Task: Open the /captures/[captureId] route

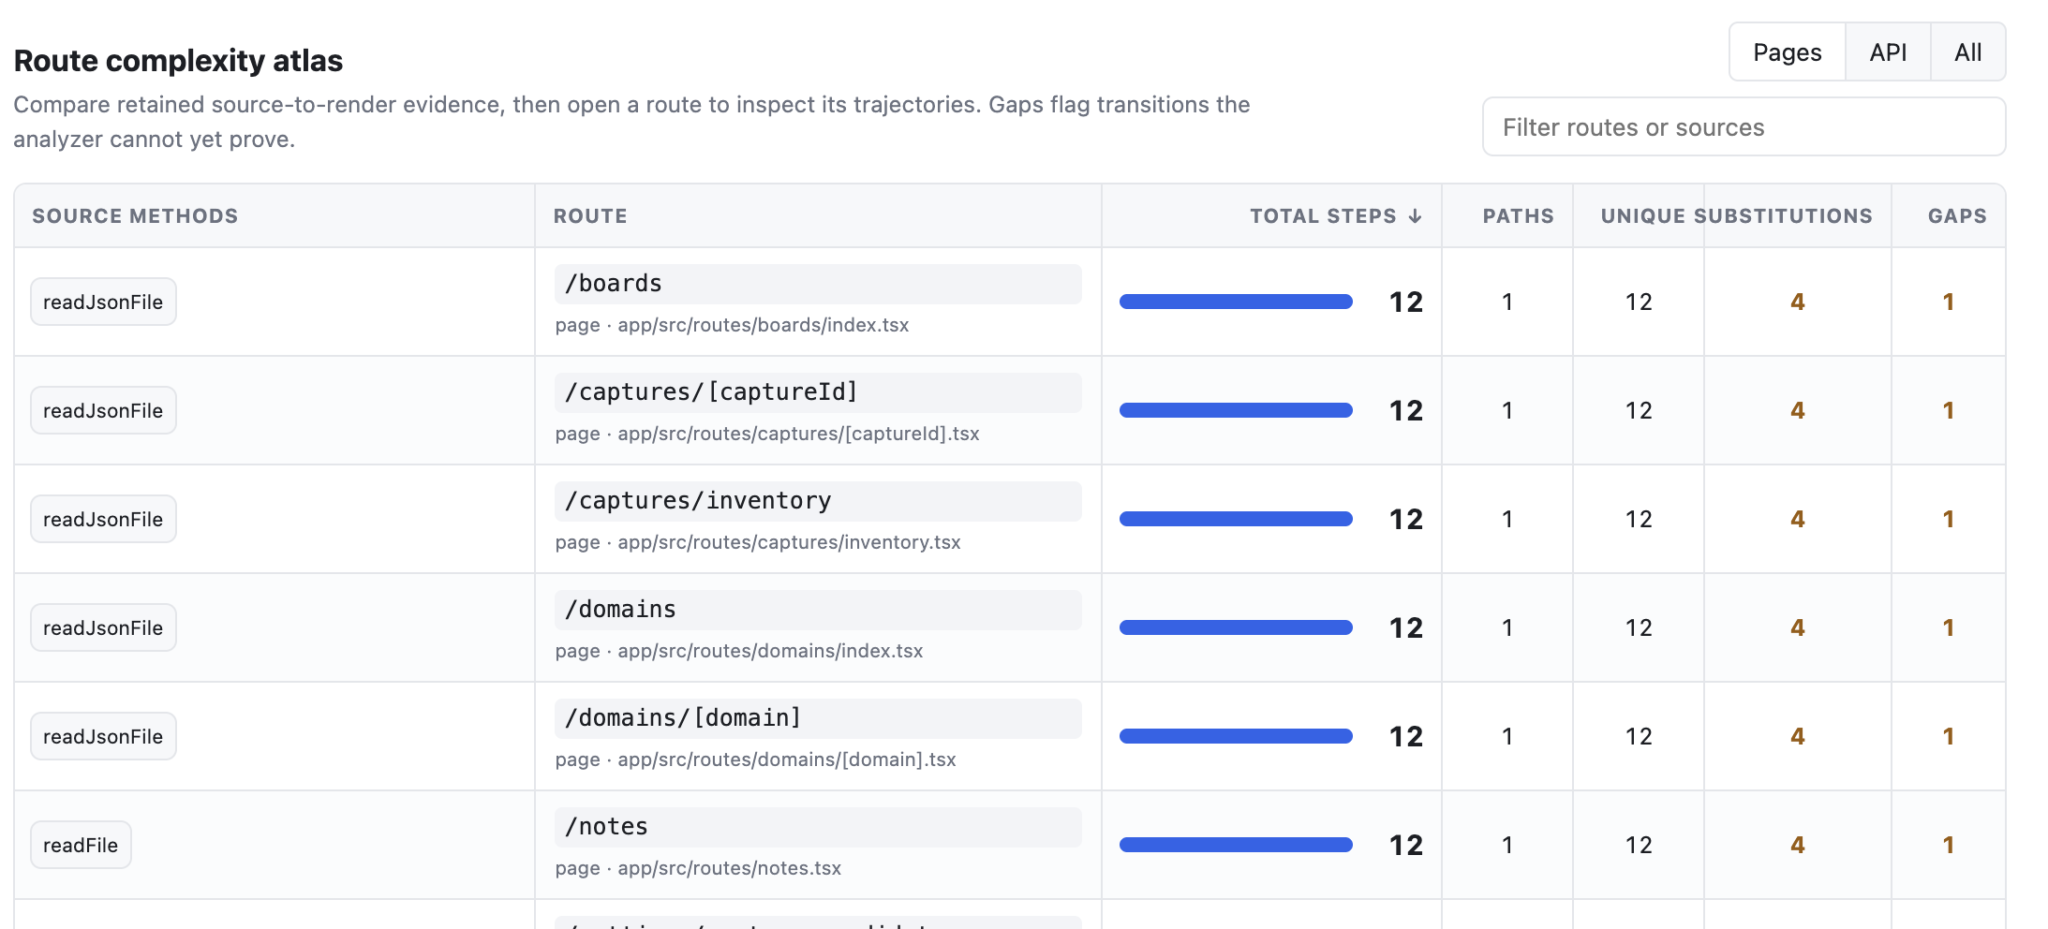Action: (x=818, y=393)
